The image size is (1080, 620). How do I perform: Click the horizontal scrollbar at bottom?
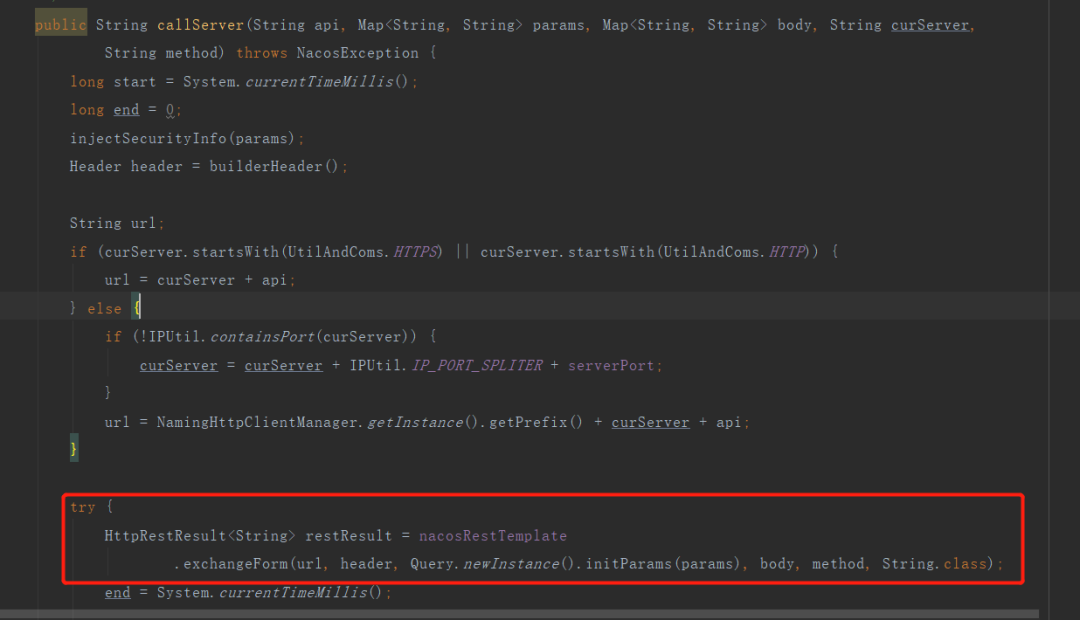pos(519,614)
